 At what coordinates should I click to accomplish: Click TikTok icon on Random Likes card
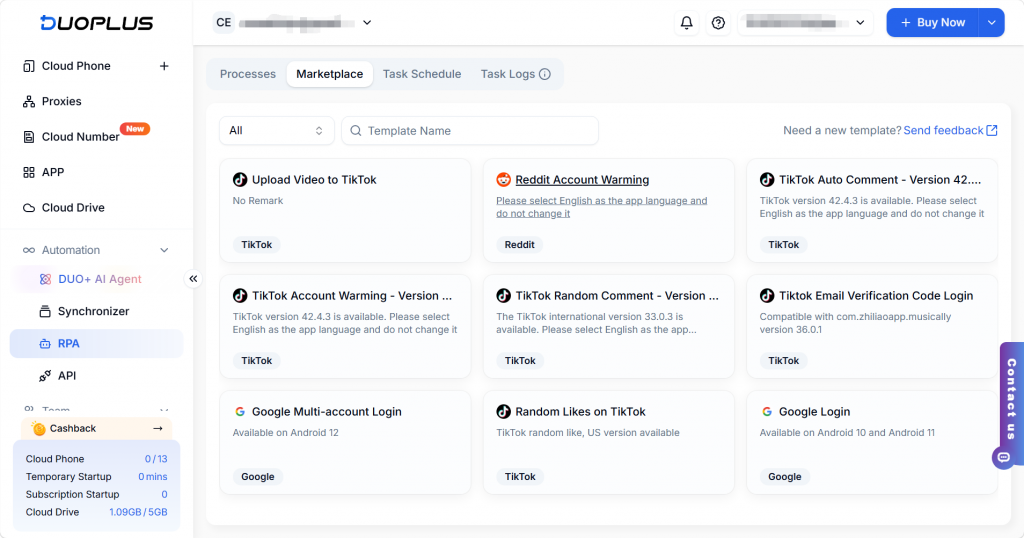point(504,411)
